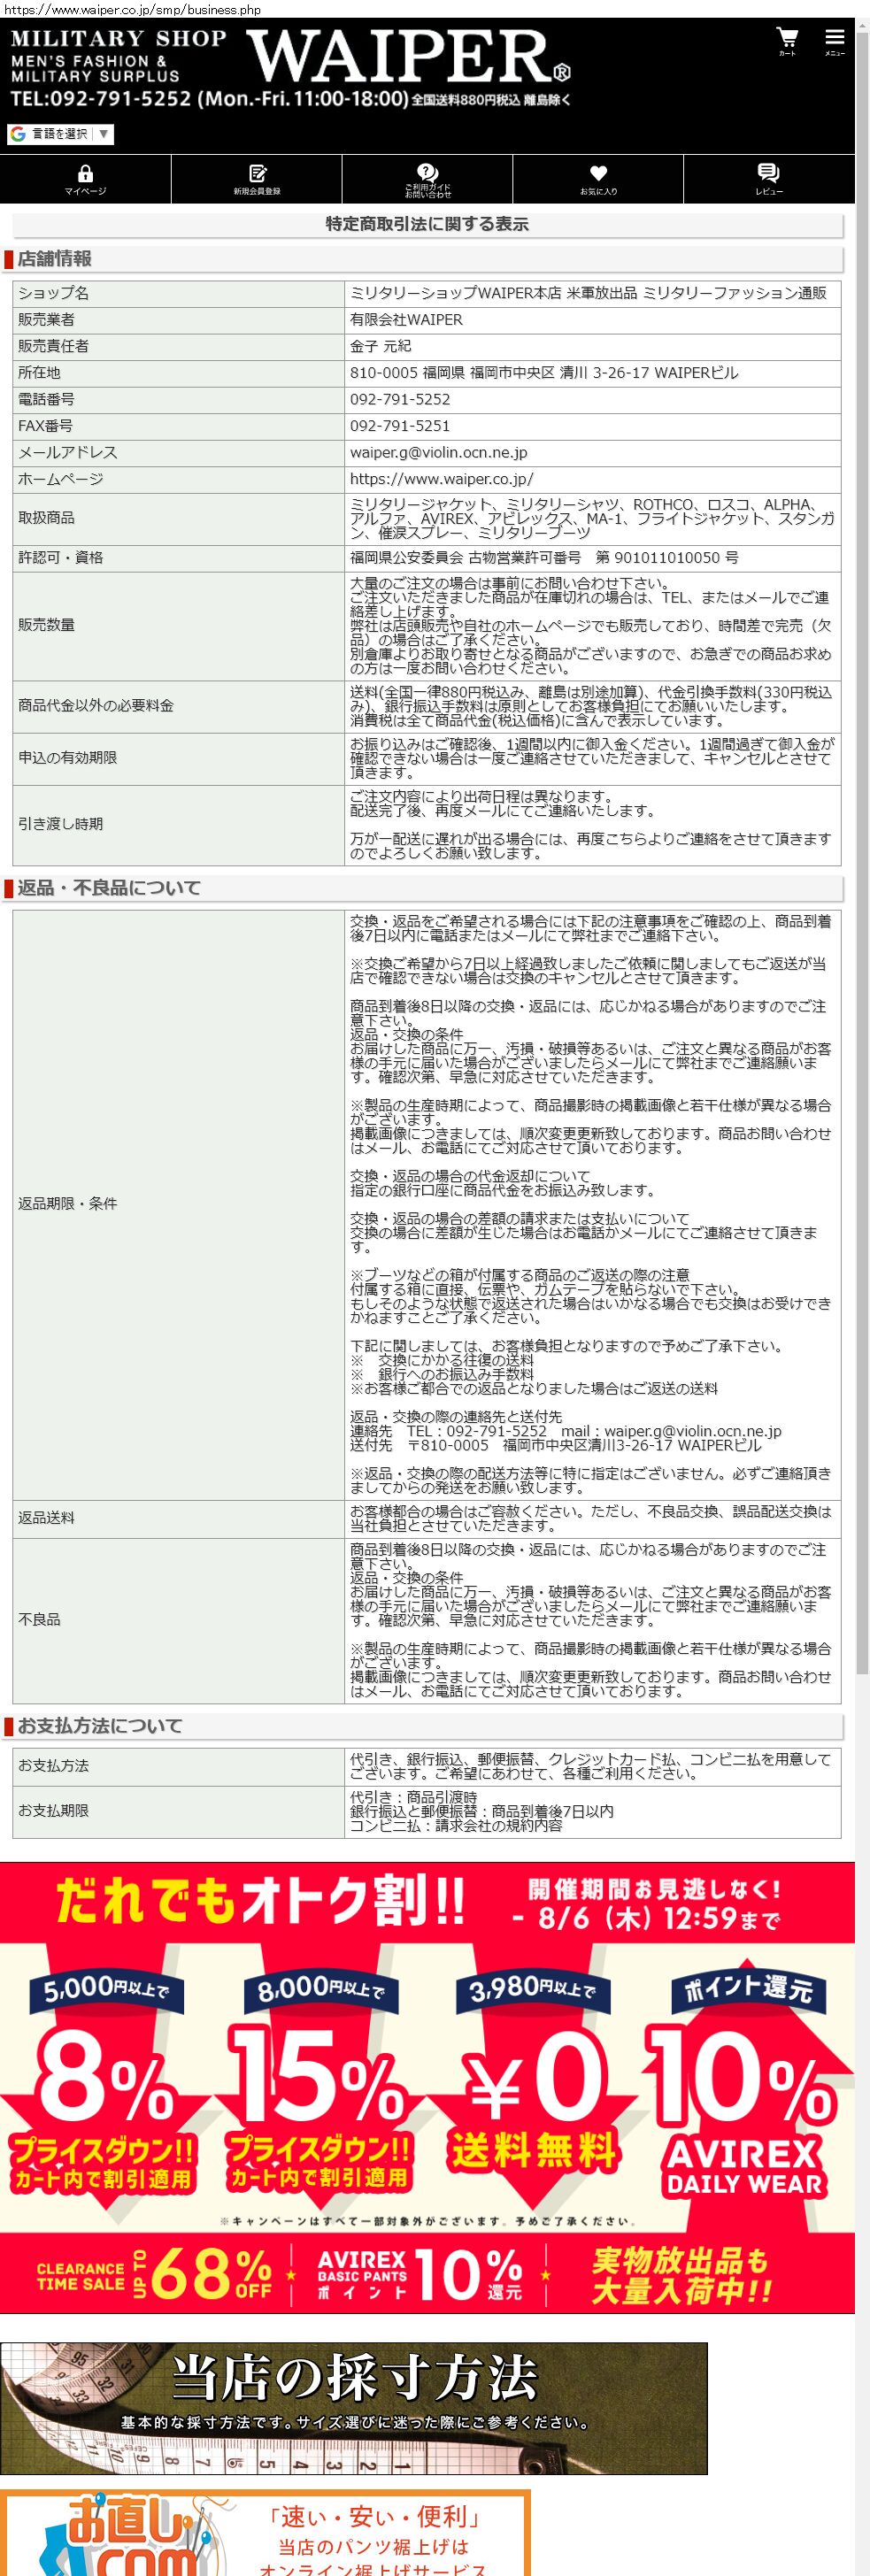Click 092-791-5251 FAX number value
This screenshot has width=870, height=2576.
click(400, 426)
